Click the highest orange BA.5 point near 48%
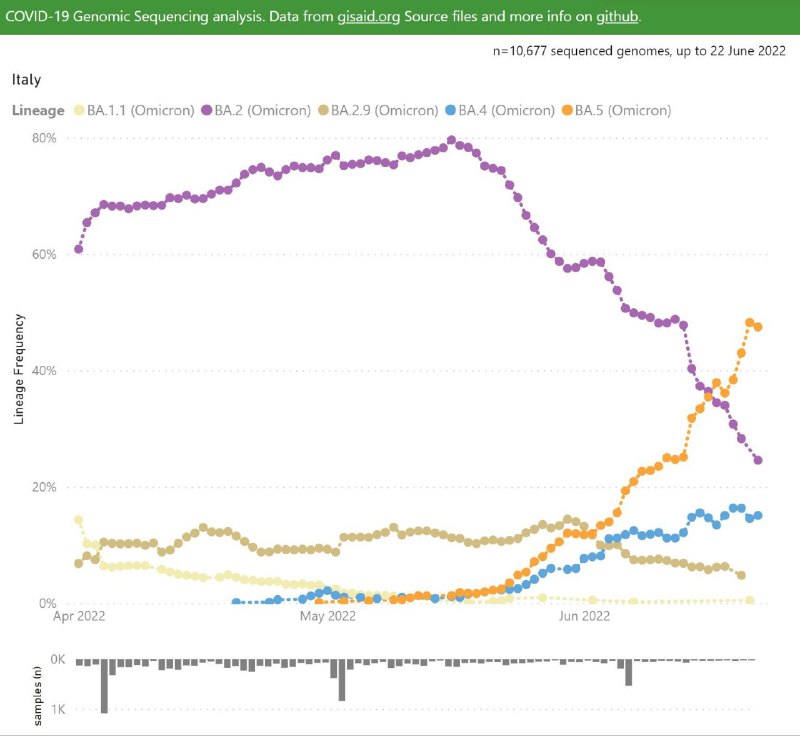The width and height of the screenshot is (800, 736). 749,322
